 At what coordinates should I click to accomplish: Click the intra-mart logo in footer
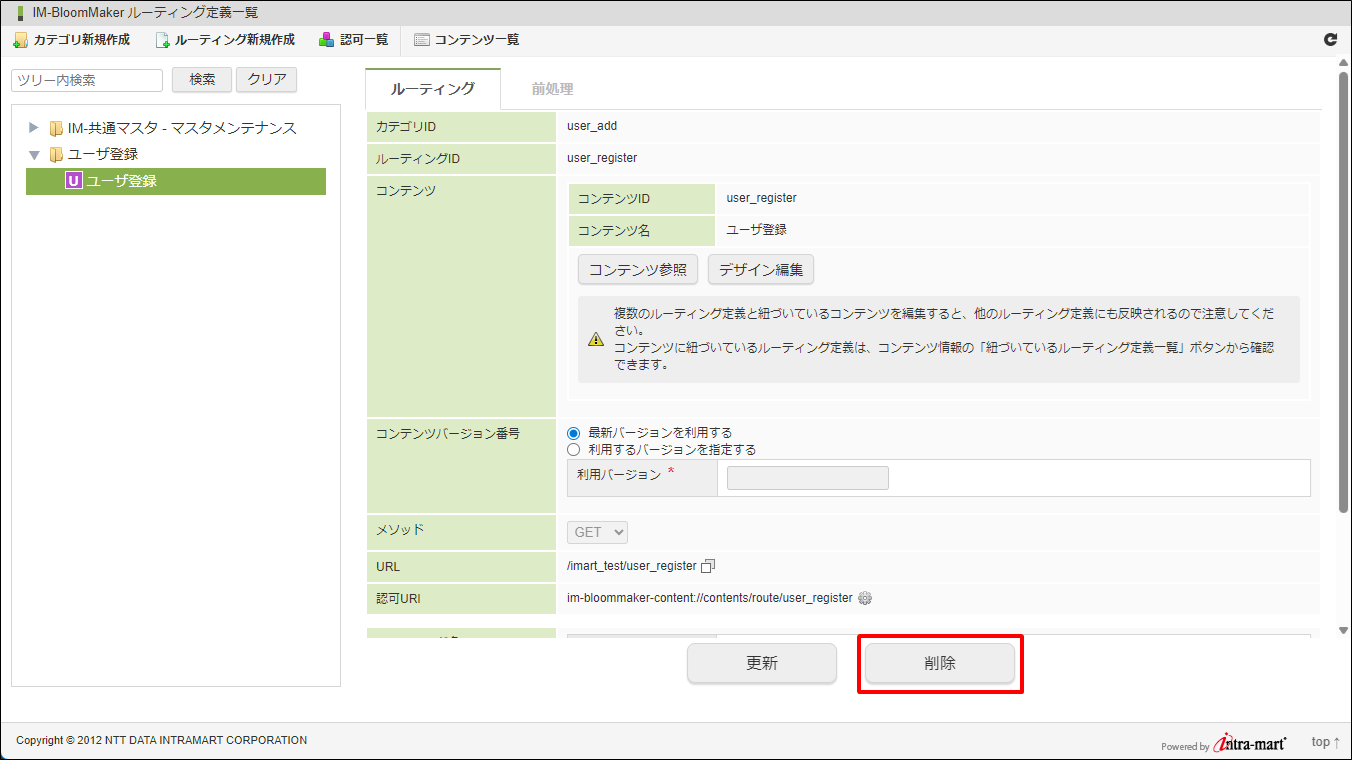(1250, 743)
